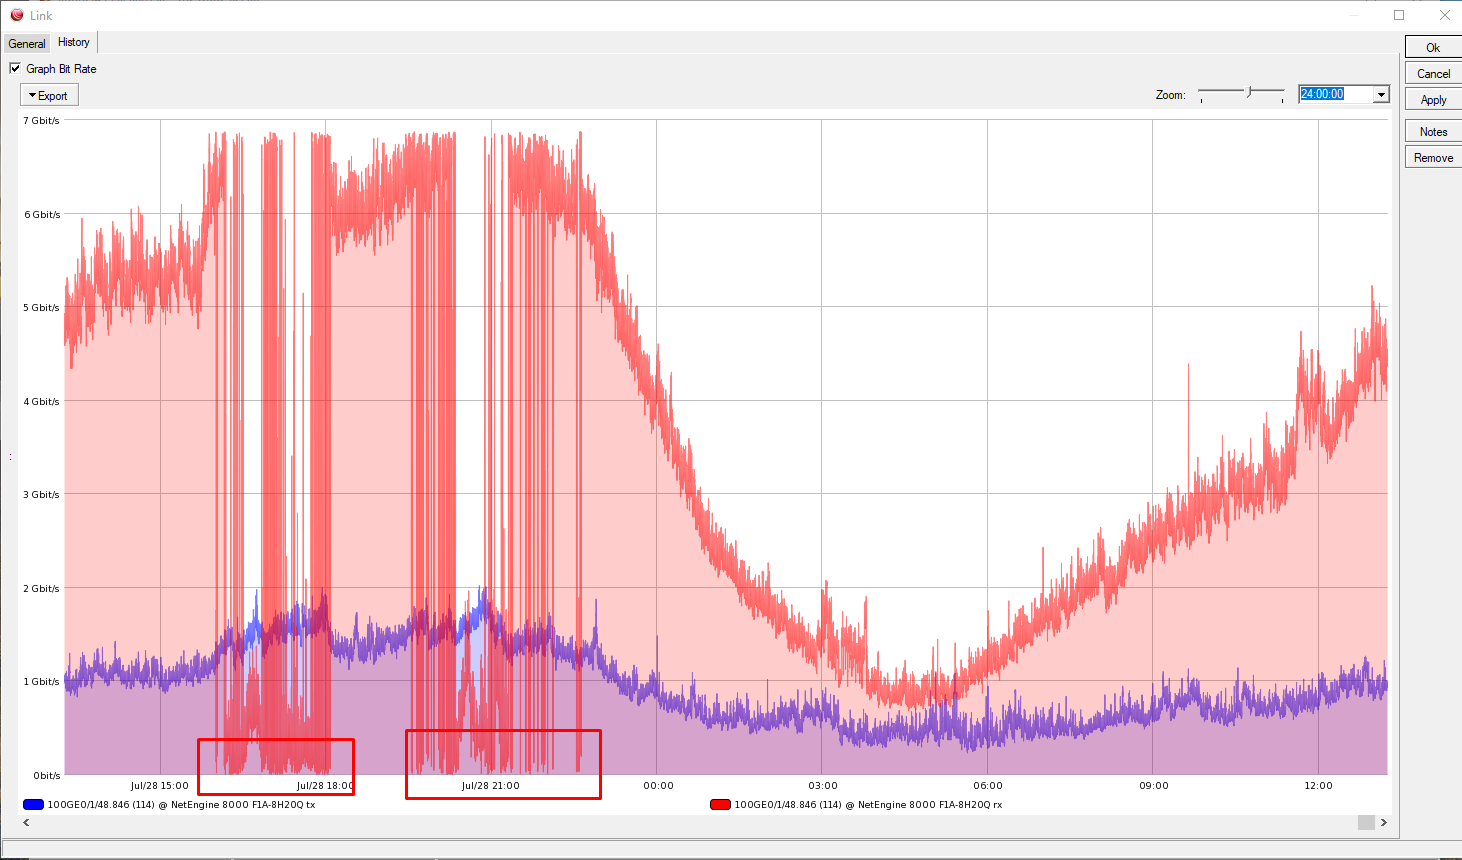Click the Link window app icon
The width and height of the screenshot is (1462, 860).
[x=17, y=15]
